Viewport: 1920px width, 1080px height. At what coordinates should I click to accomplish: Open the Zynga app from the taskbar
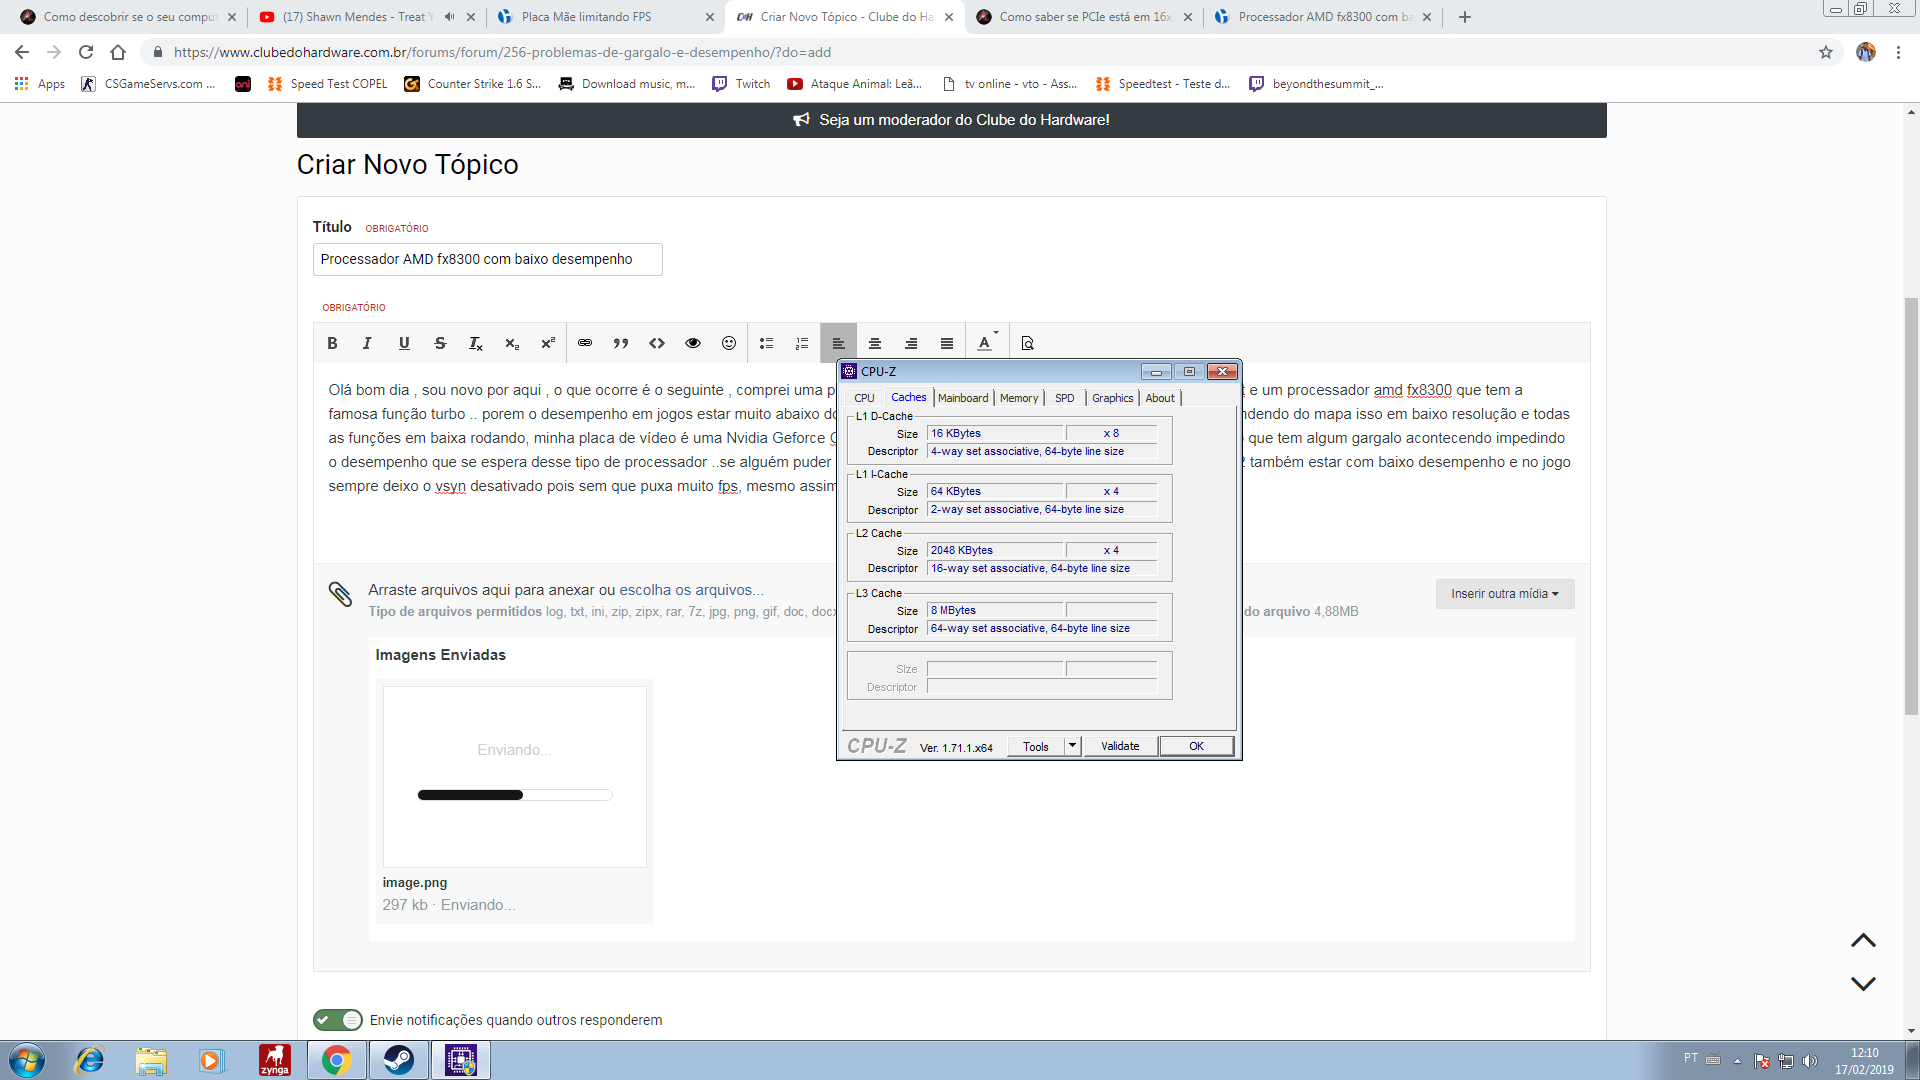coord(274,1060)
